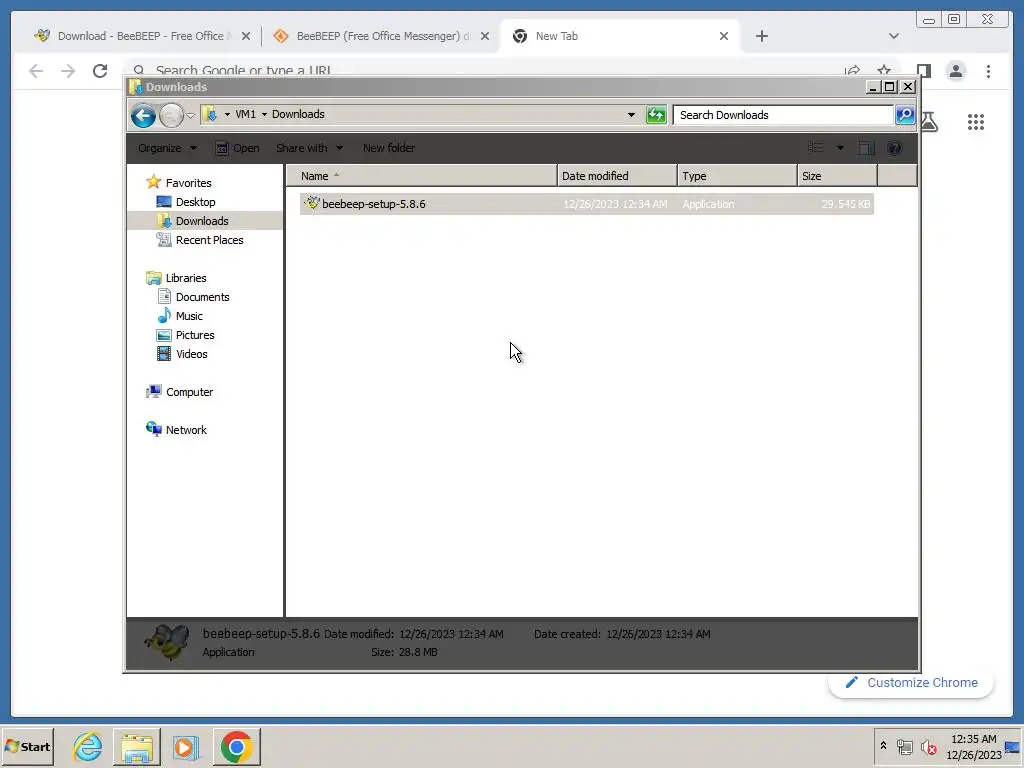Click the VM1 breadcrumb segment

tap(245, 114)
